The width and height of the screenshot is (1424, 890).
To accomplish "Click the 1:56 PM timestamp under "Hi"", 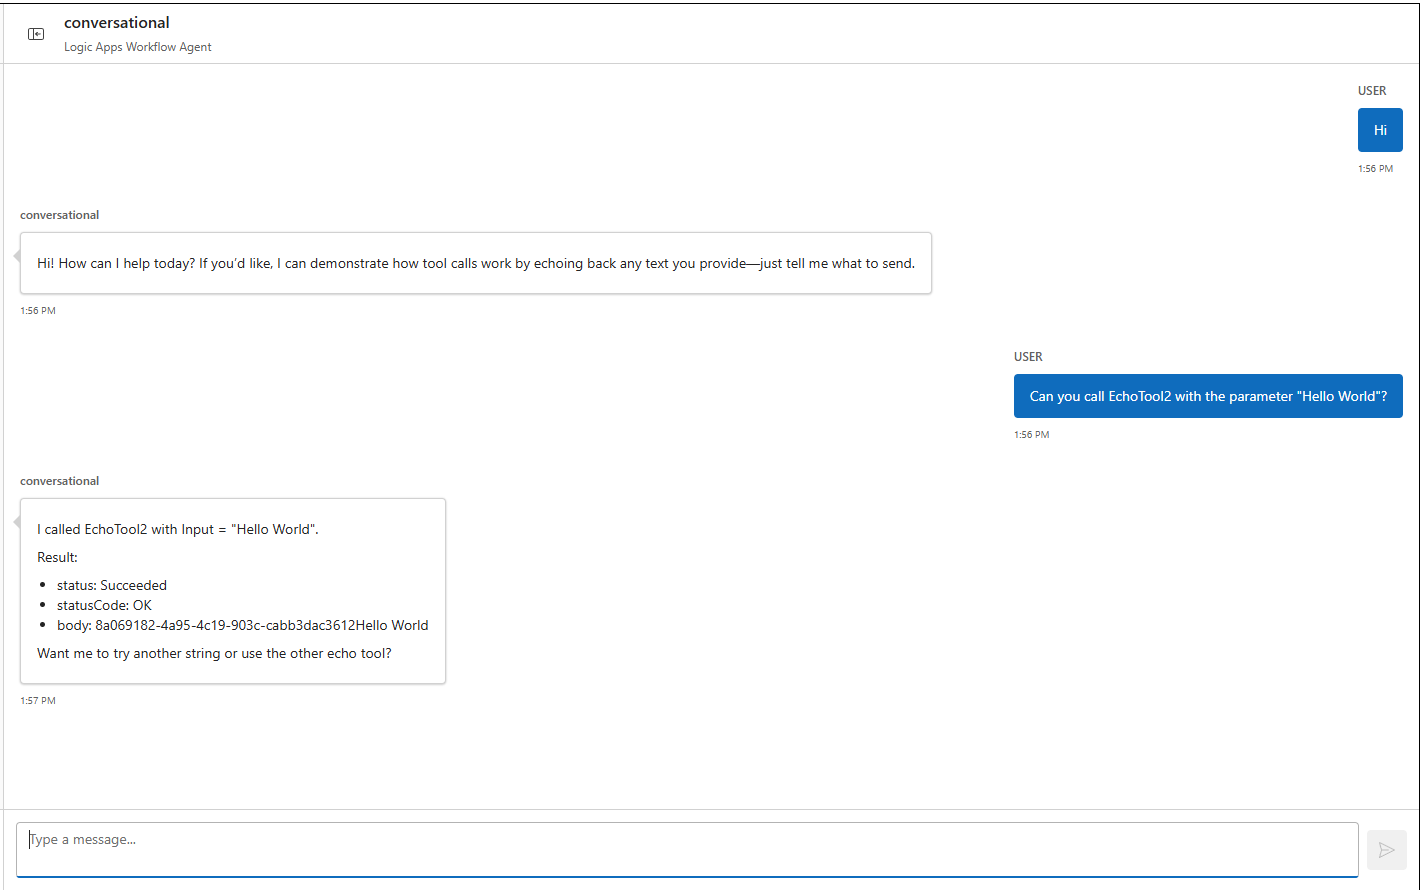I will click(x=1375, y=169).
